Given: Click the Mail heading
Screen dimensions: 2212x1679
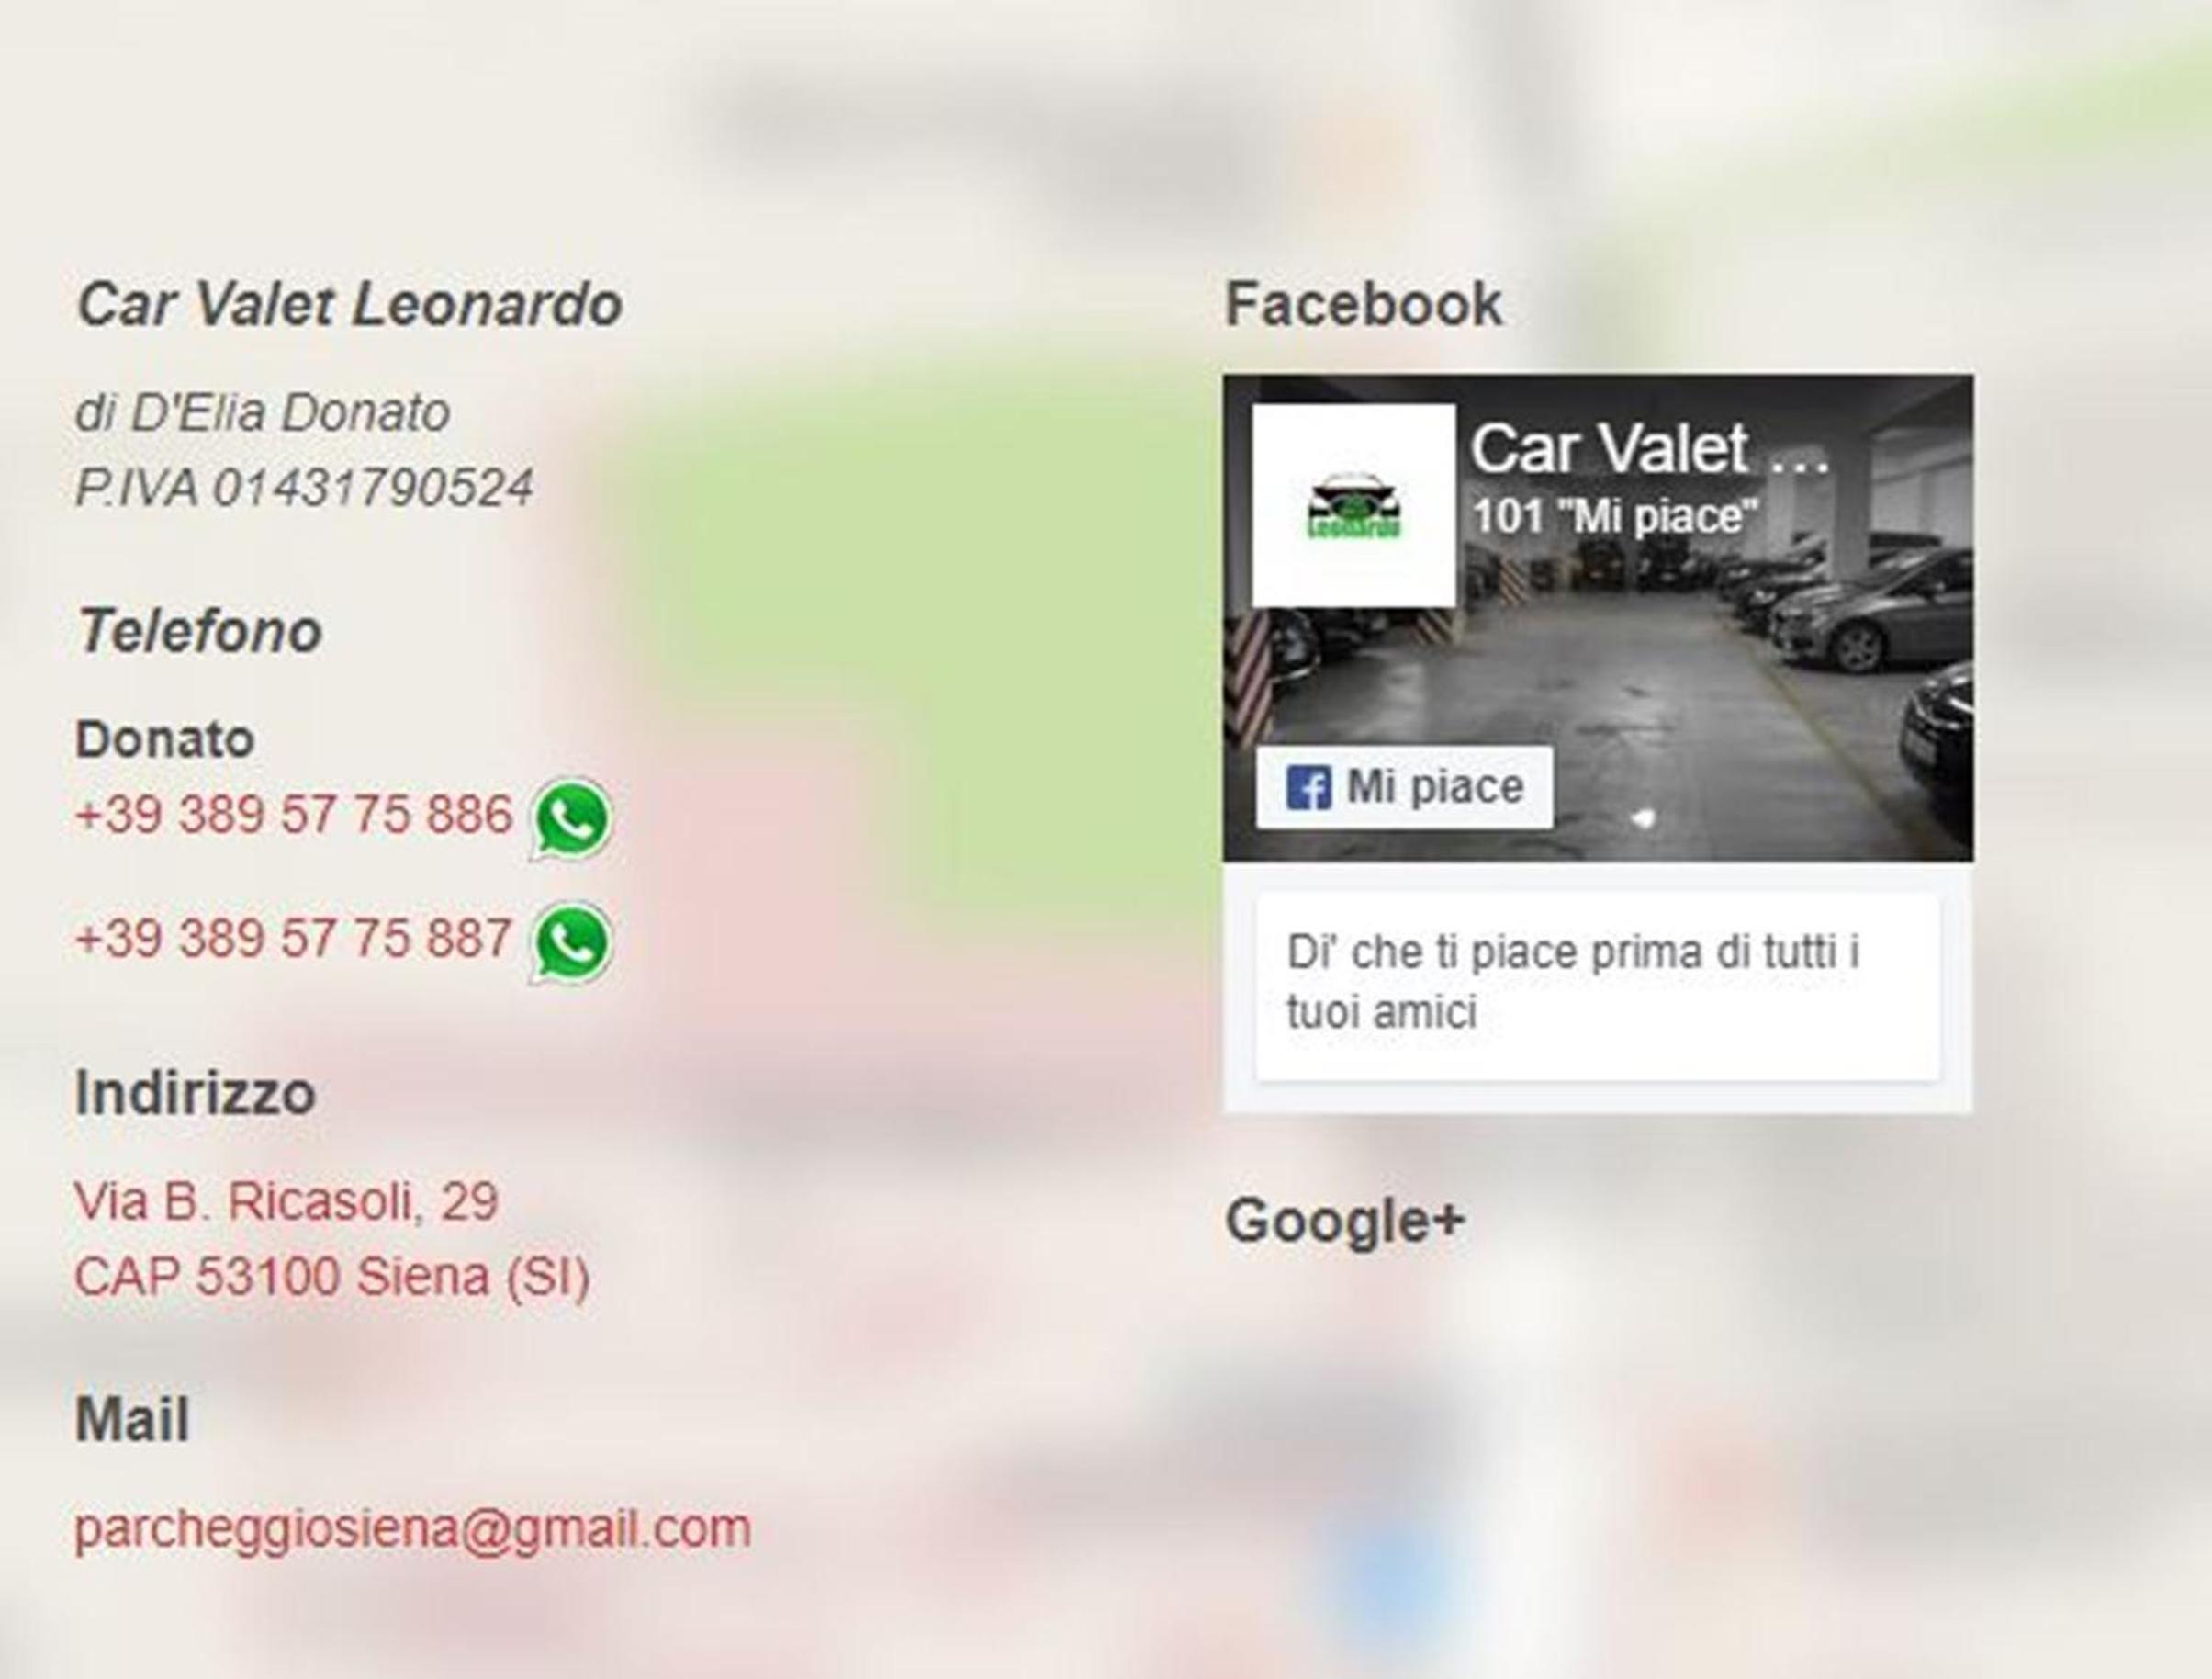Looking at the screenshot, I should 132,1418.
